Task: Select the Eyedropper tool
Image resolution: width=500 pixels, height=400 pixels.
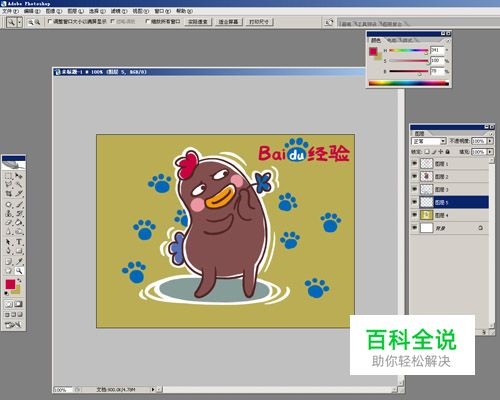Action: pos(19,262)
